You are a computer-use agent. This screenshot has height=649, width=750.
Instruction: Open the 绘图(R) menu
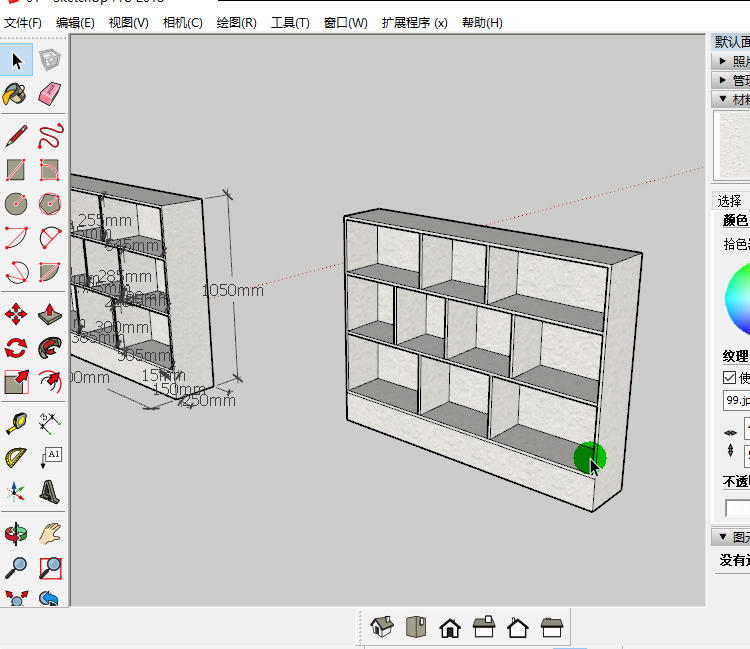(236, 22)
